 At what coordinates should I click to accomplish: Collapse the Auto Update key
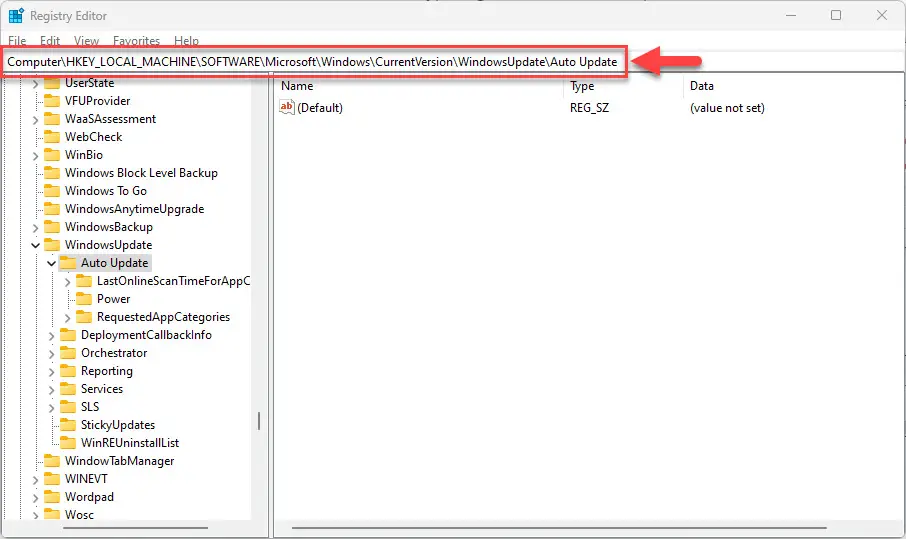[x=51, y=263]
